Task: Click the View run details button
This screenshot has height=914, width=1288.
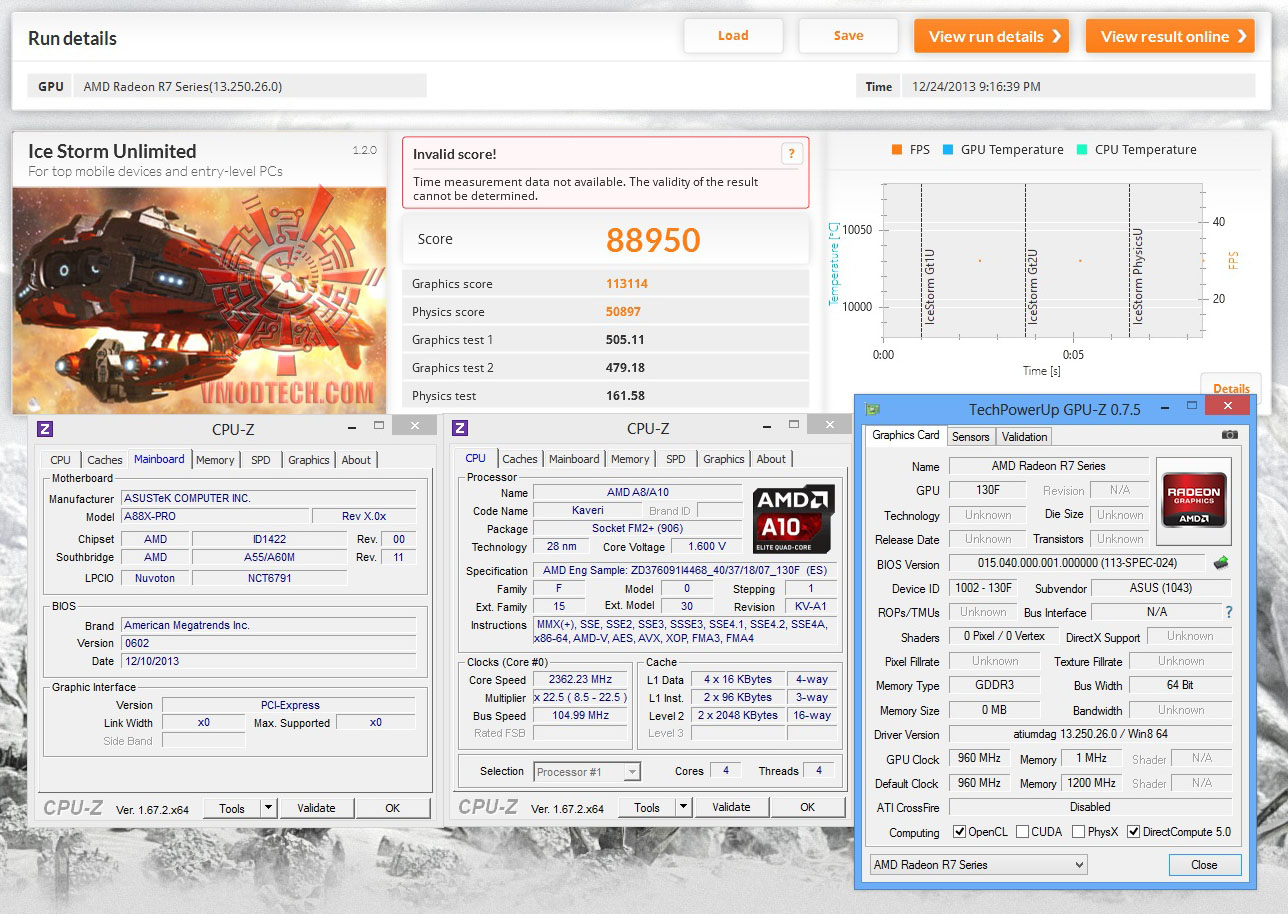Action: pos(991,36)
